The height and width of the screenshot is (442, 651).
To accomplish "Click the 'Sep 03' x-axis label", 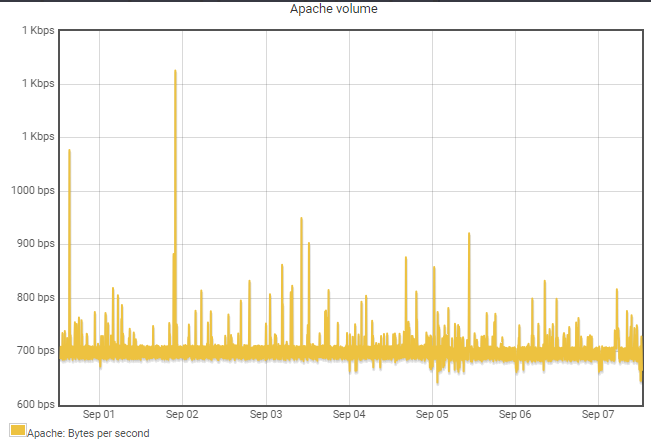I will coord(266,414).
